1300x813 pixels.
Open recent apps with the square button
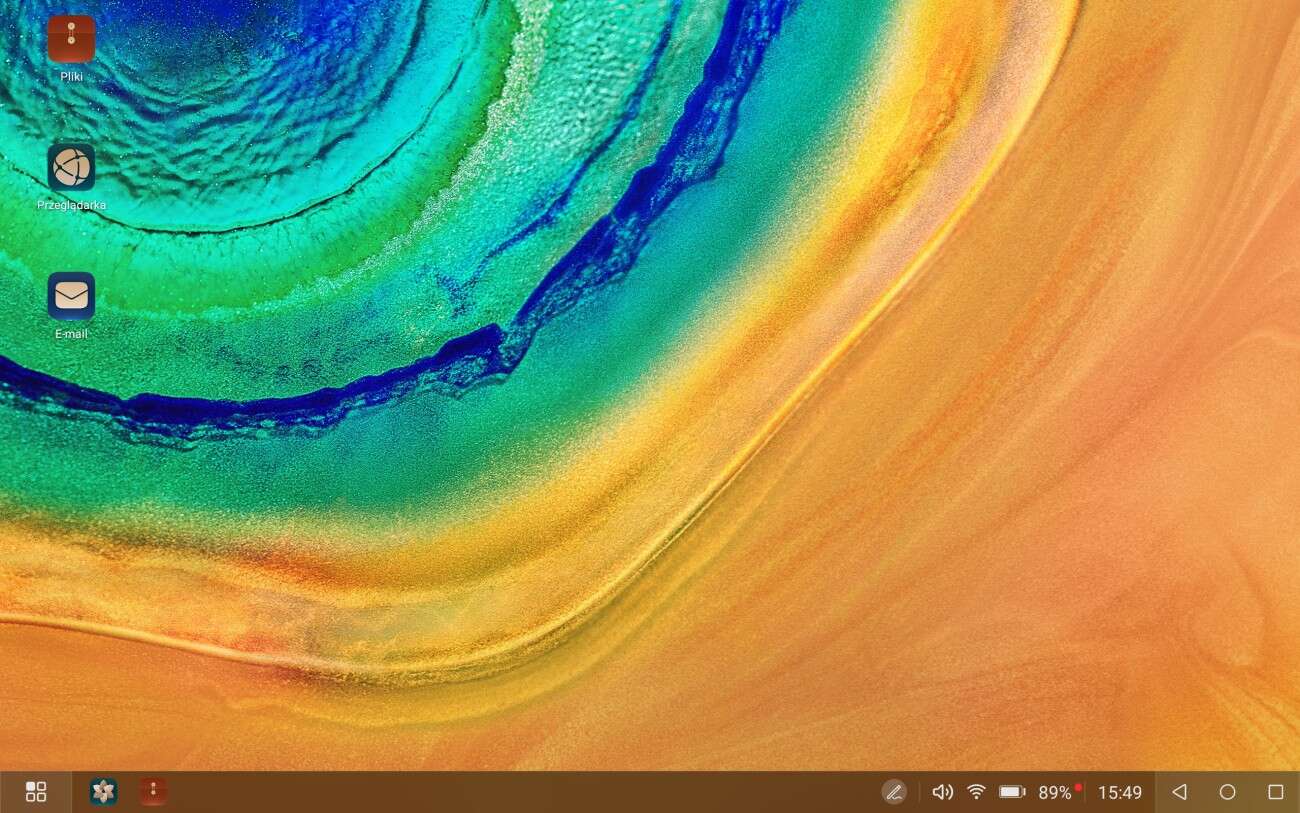point(1276,791)
